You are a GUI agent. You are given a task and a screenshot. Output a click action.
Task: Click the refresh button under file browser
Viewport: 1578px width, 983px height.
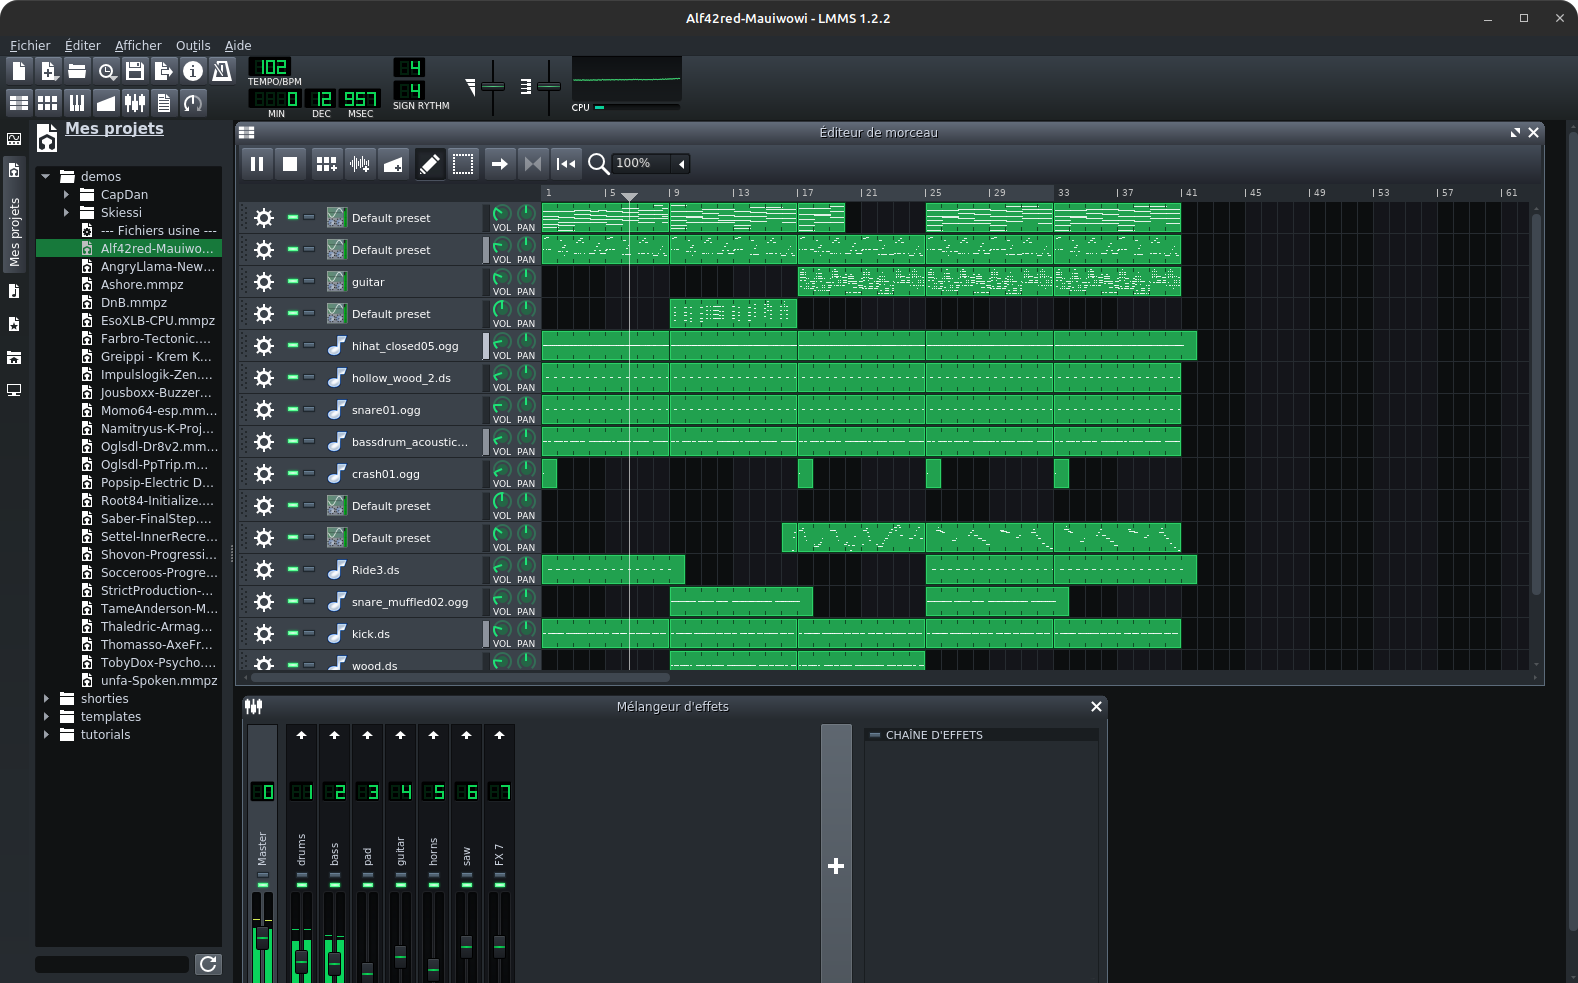(x=208, y=964)
